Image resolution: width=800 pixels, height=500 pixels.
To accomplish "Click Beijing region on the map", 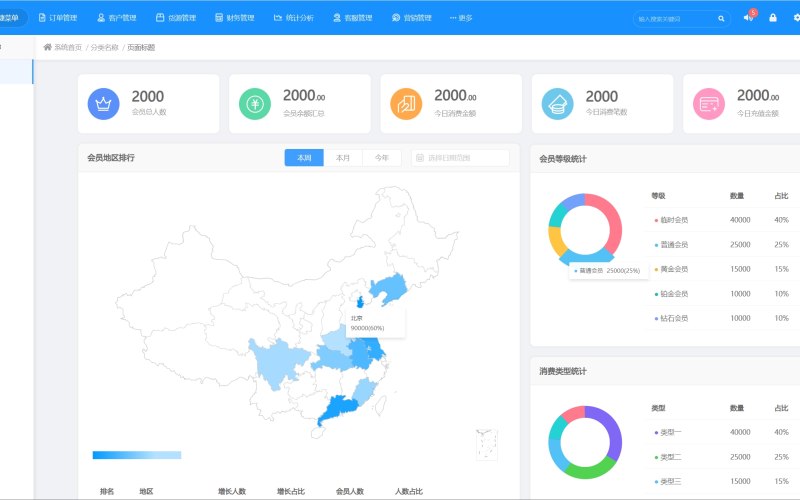I will click(360, 302).
